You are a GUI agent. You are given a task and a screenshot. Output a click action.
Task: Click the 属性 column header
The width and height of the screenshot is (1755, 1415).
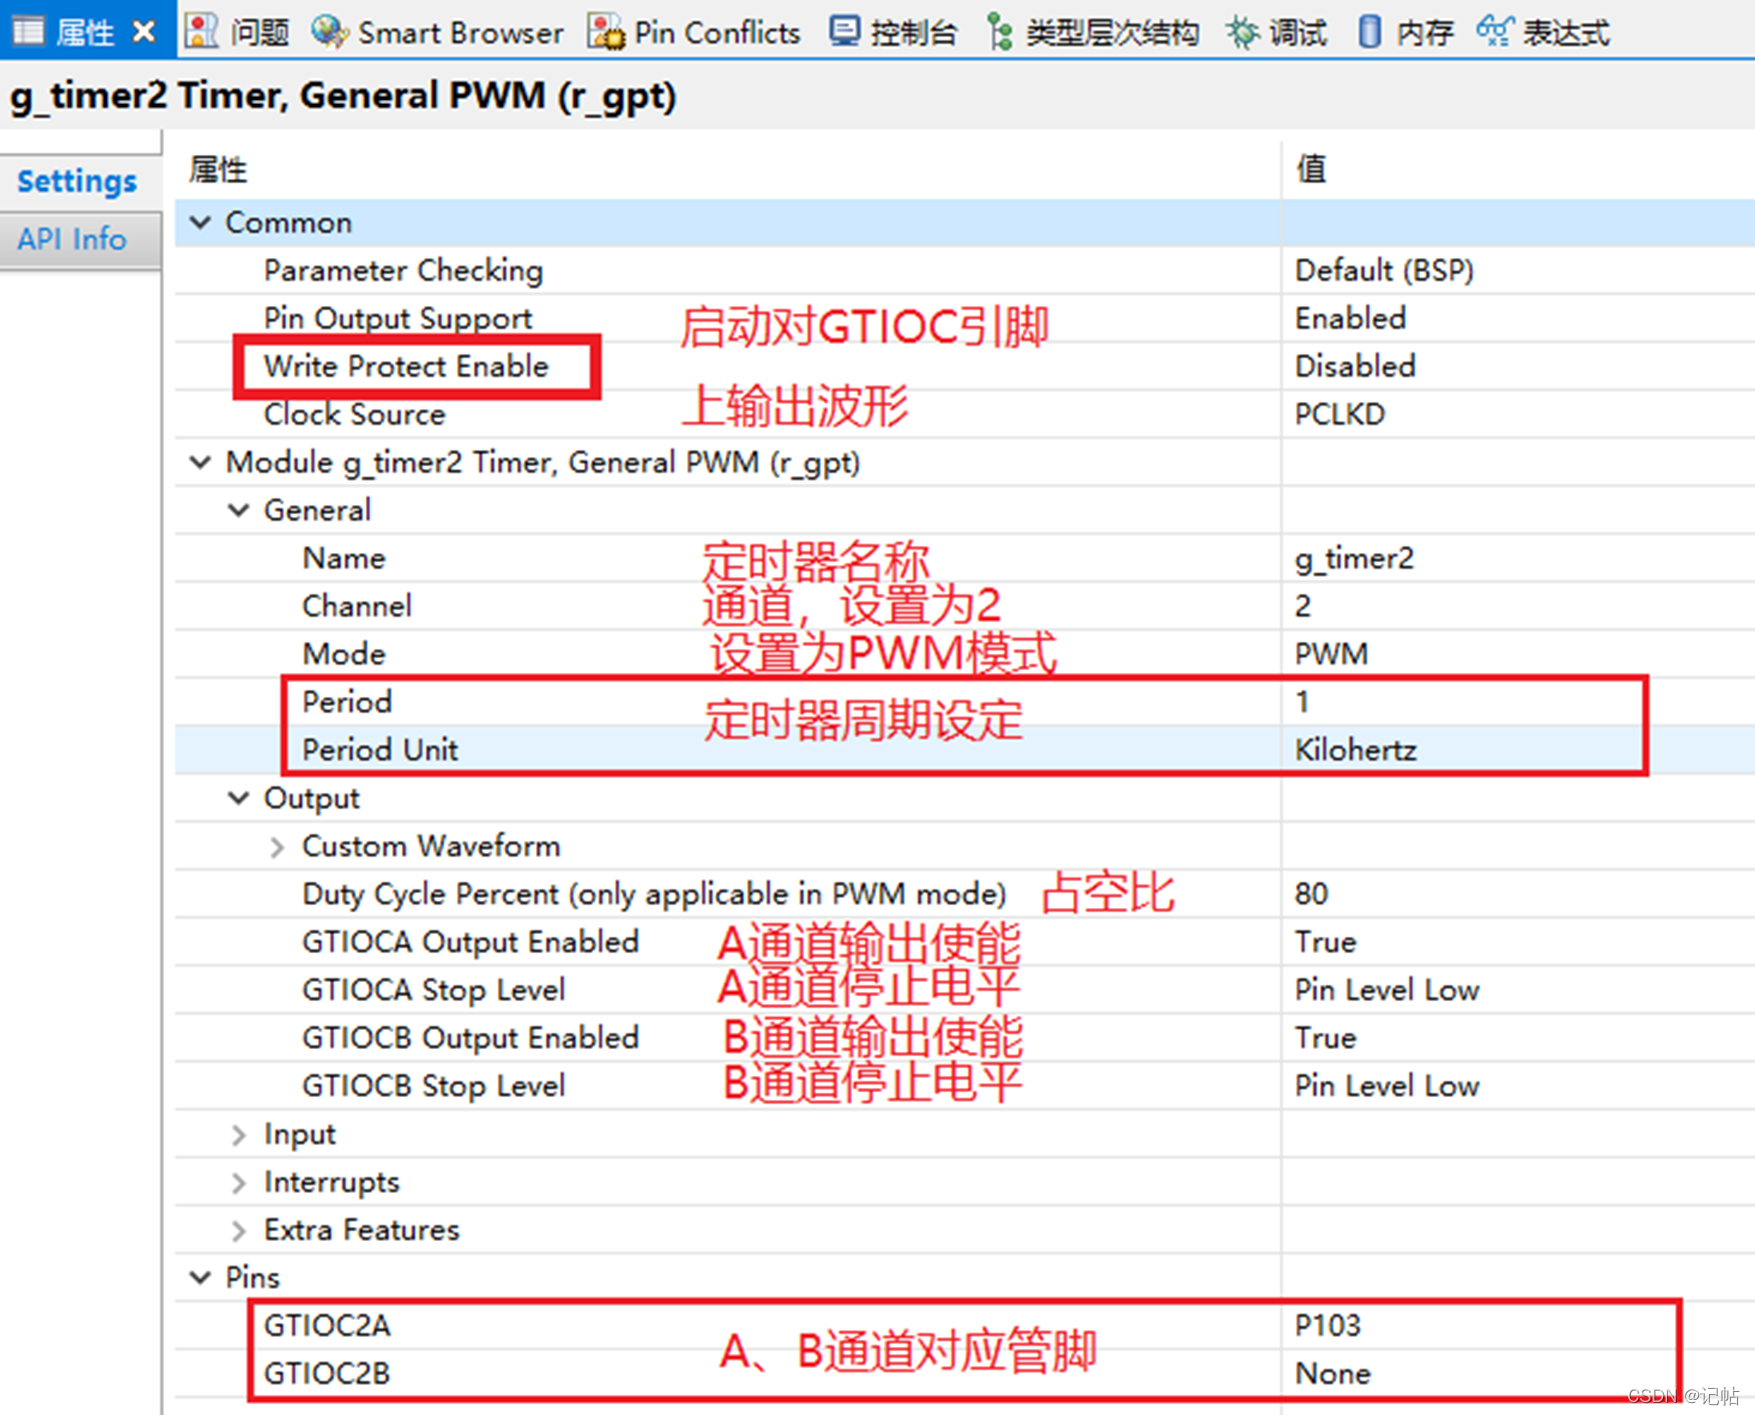[x=218, y=169]
